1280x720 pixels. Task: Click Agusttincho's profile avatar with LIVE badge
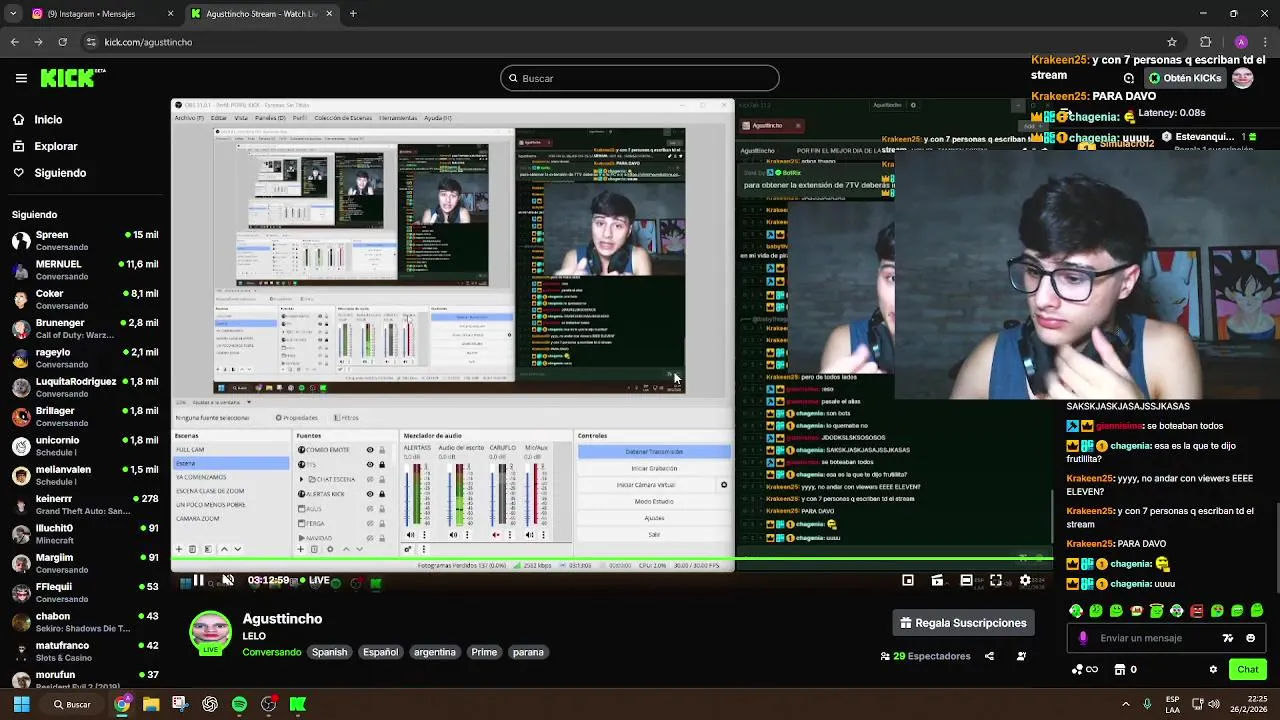[211, 633]
